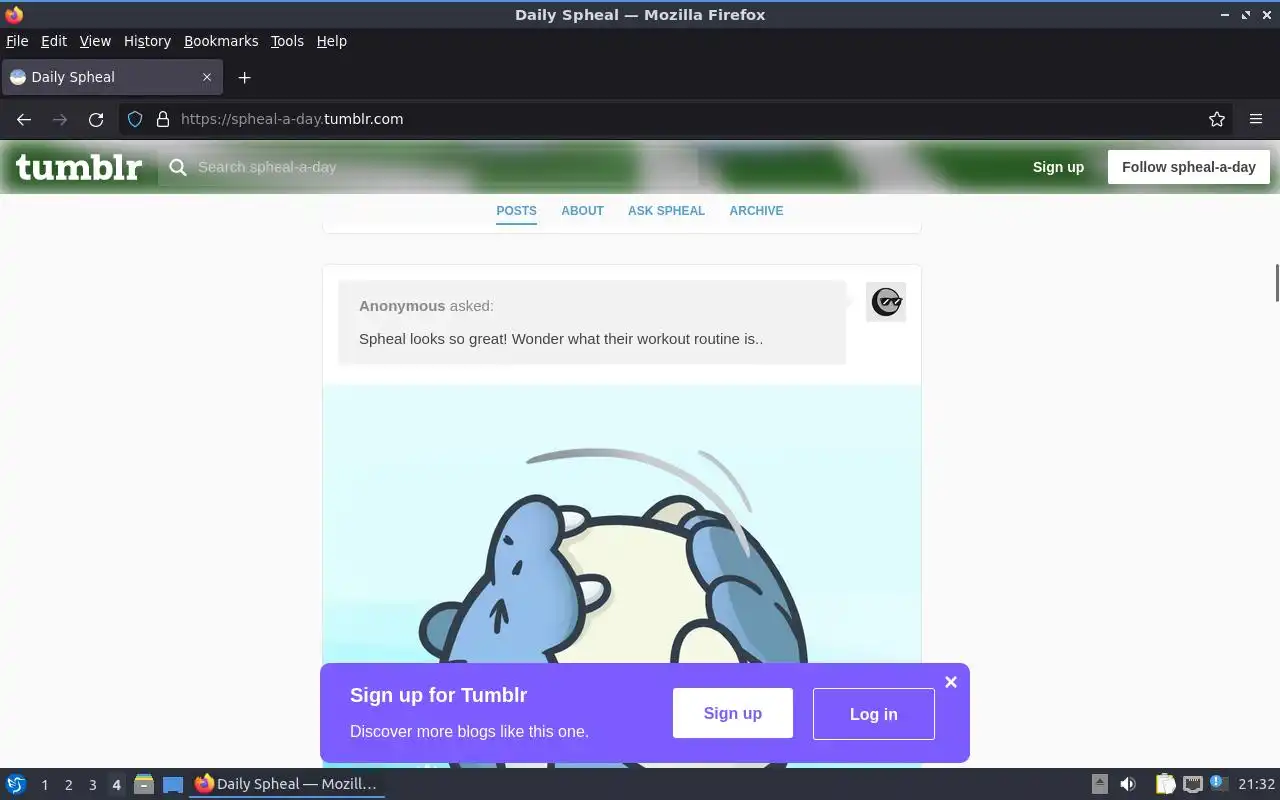The height and width of the screenshot is (800, 1280).
Task: Switch to workspace 1
Action: [x=44, y=785]
